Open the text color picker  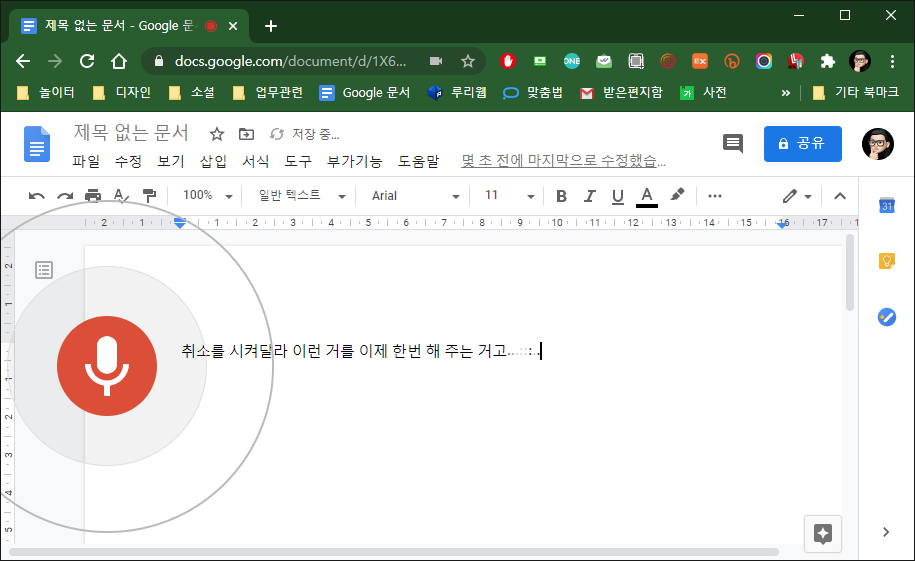[647, 196]
